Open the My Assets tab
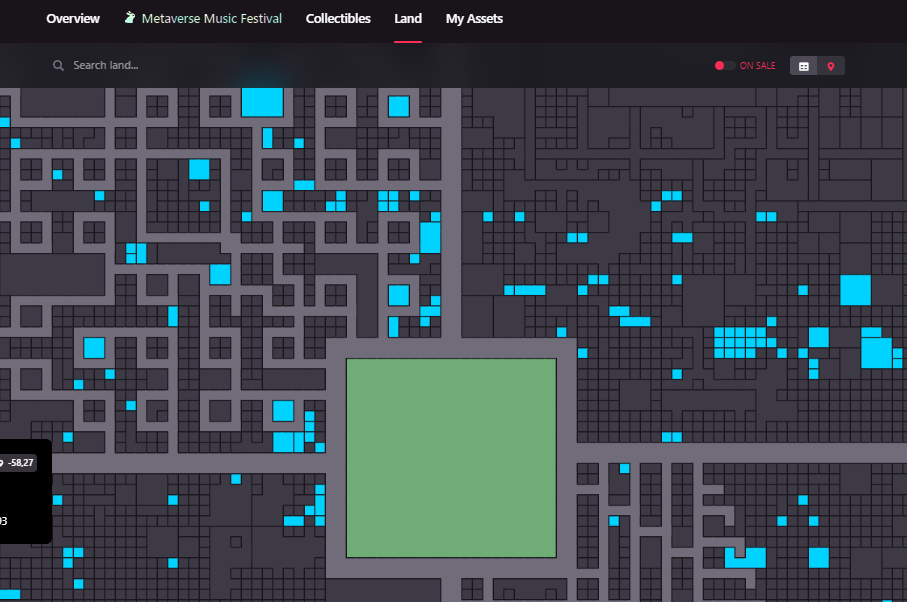The height and width of the screenshot is (602, 907). click(x=474, y=19)
